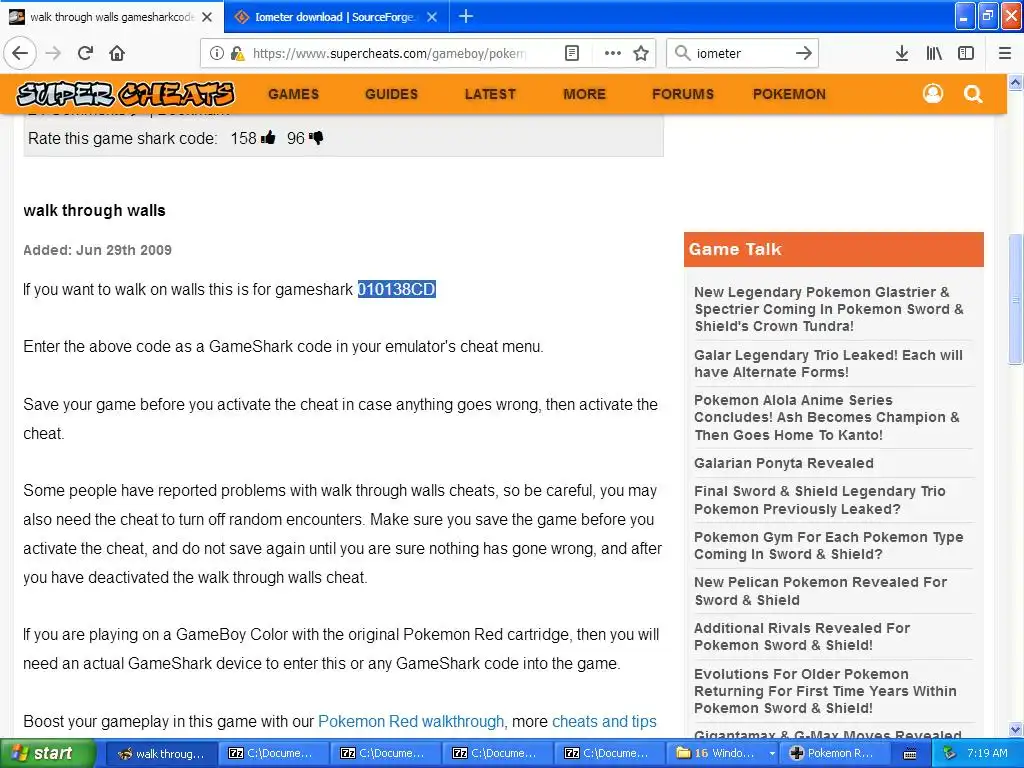The image size is (1024, 768).
Task: Go back to the previous page
Action: coord(20,53)
